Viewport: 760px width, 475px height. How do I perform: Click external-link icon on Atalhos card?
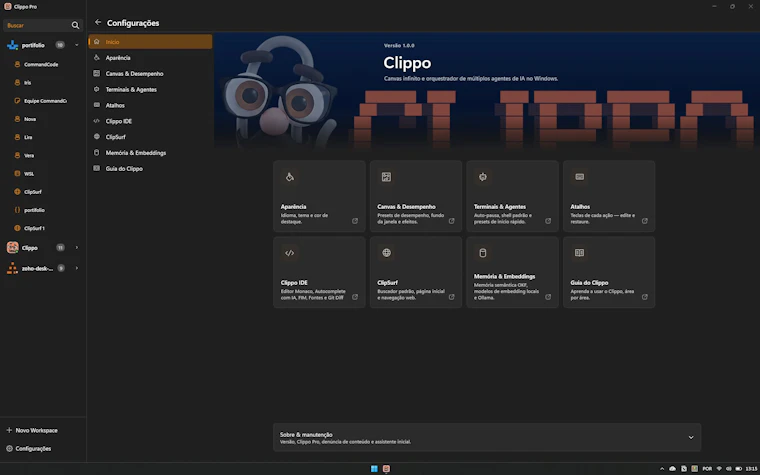(645, 221)
